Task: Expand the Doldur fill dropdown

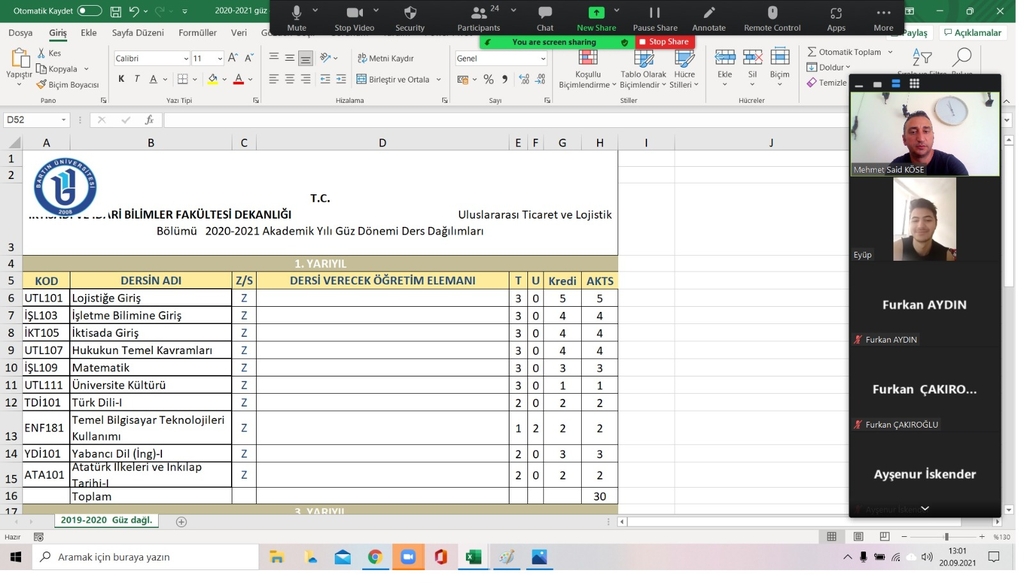Action: click(848, 67)
